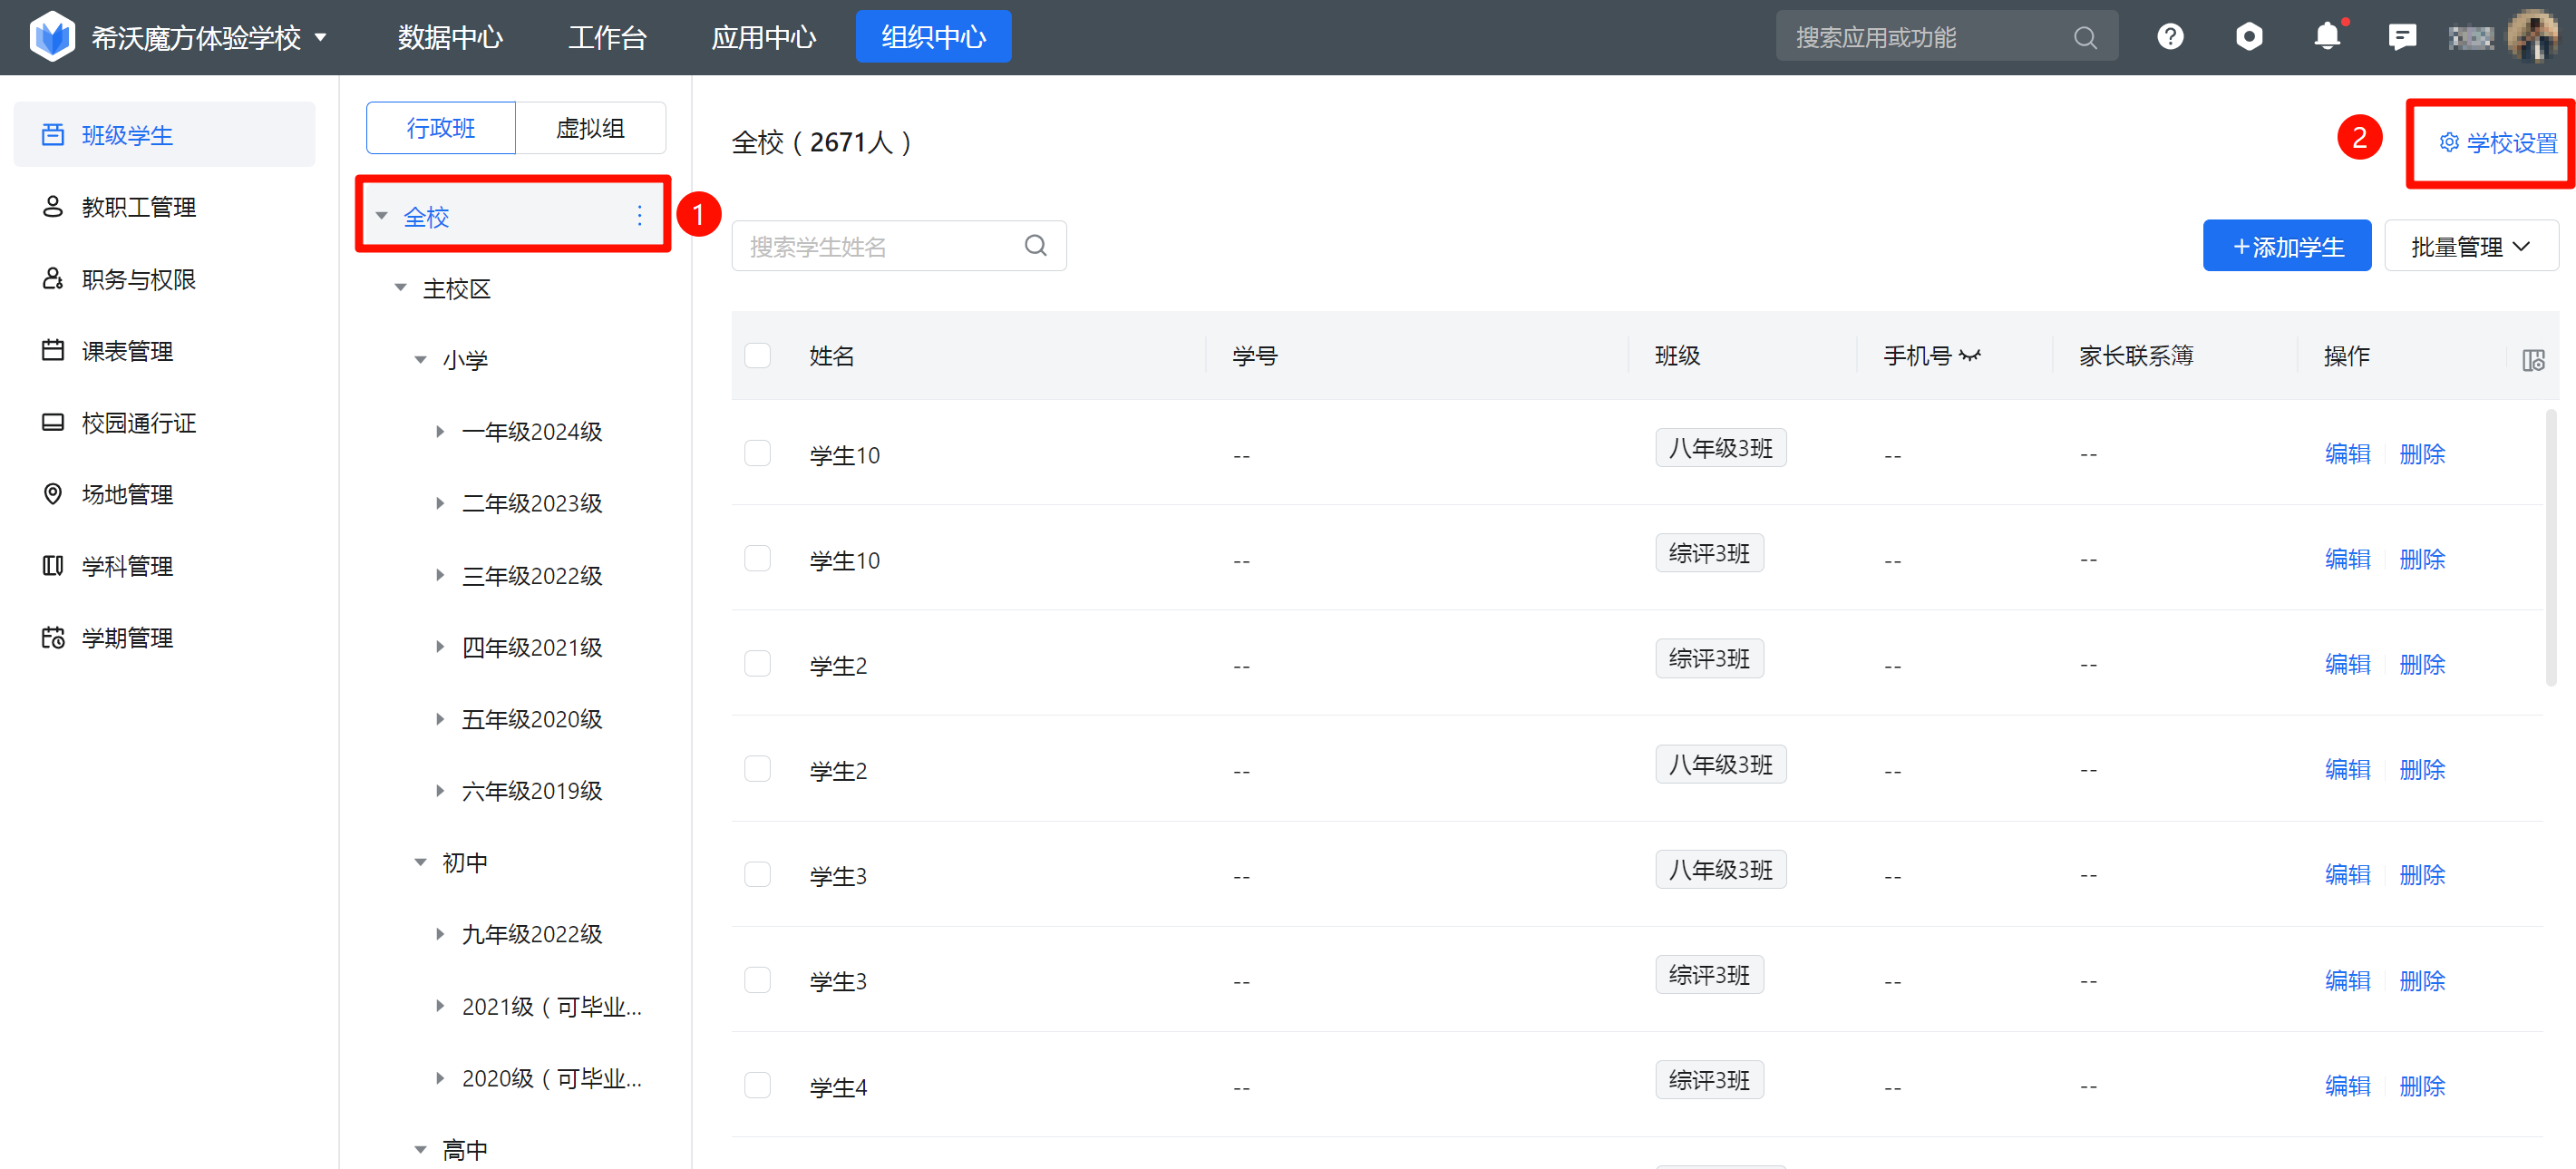Collapse the 高中 tree node

421,1150
